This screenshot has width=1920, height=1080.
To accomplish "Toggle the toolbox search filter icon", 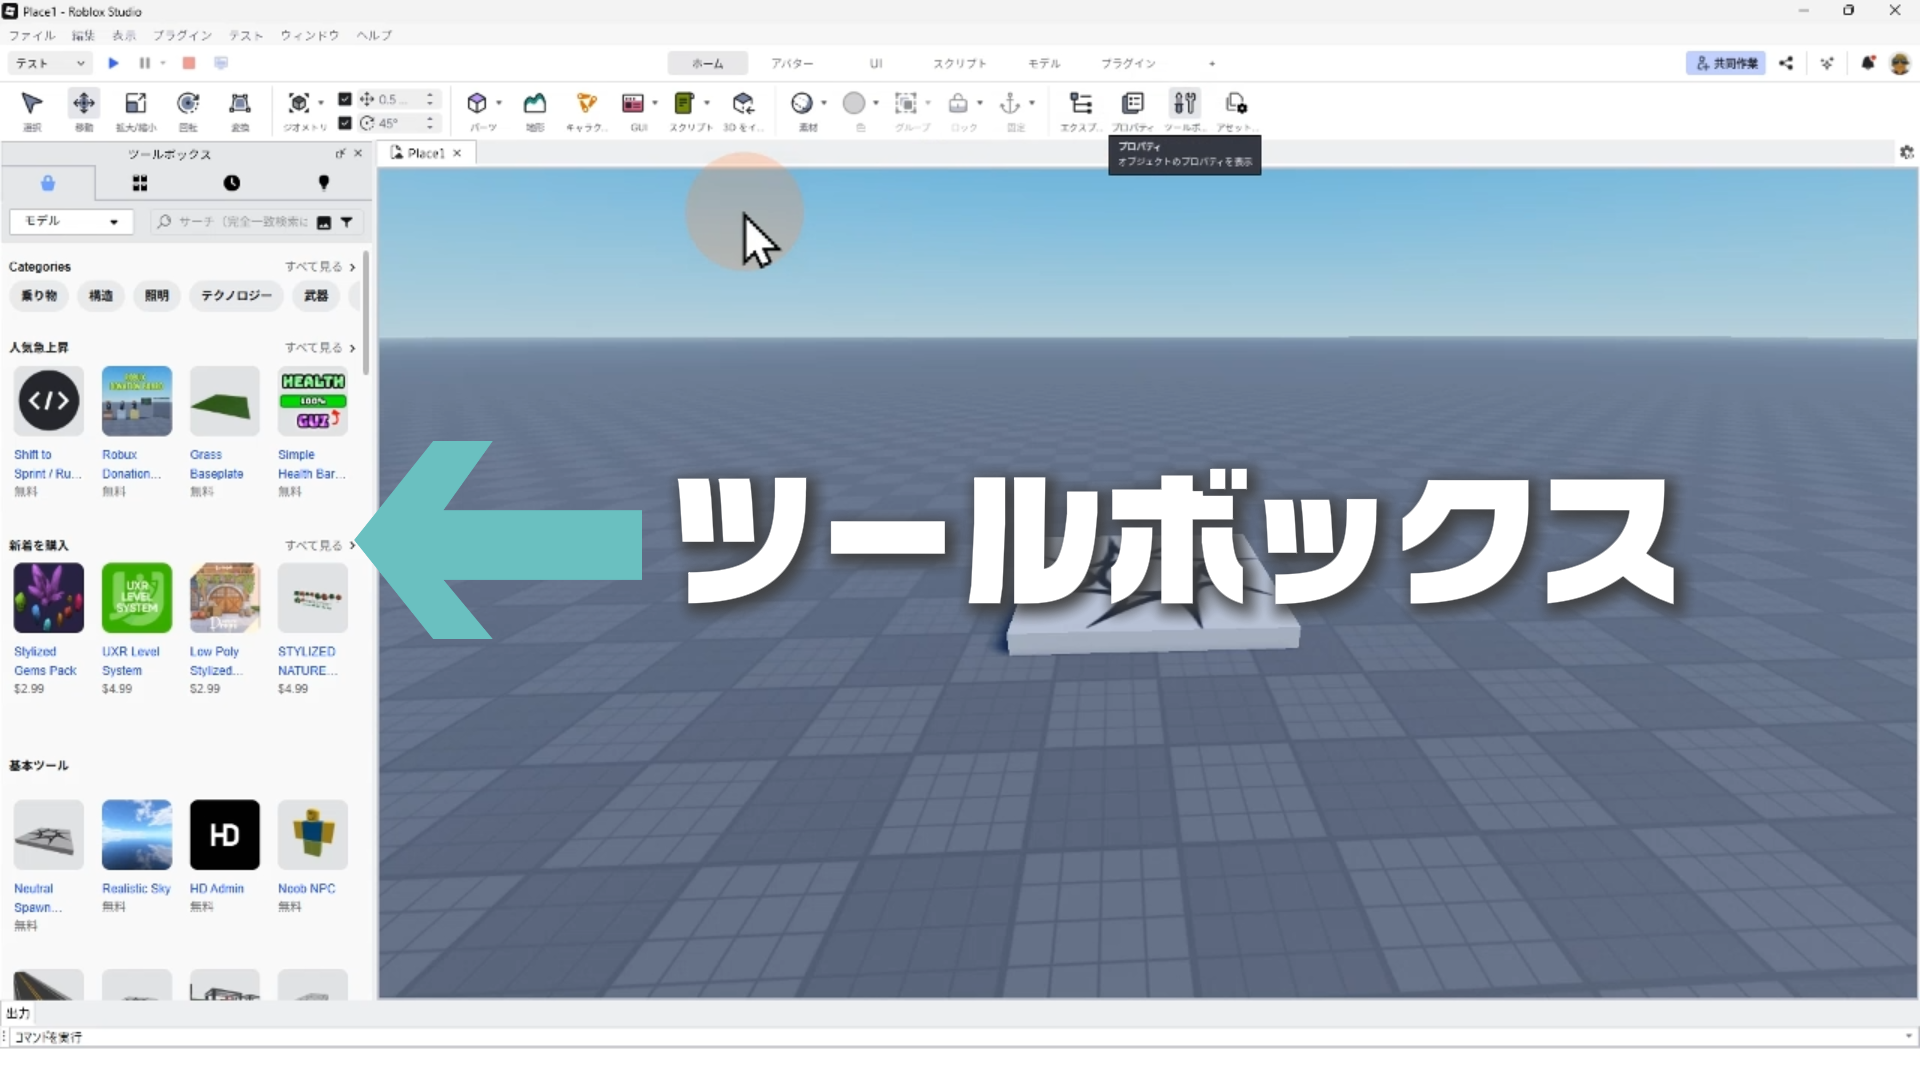I will pyautogui.click(x=347, y=222).
